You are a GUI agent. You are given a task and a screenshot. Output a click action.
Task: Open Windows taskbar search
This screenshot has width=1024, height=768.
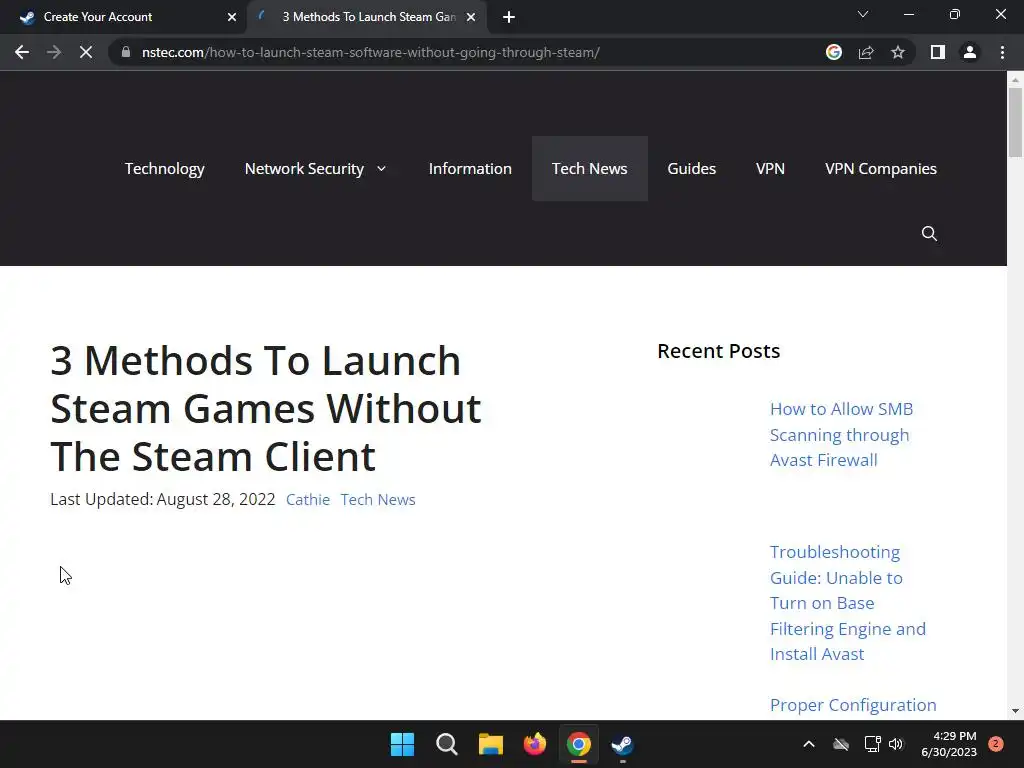(x=447, y=744)
